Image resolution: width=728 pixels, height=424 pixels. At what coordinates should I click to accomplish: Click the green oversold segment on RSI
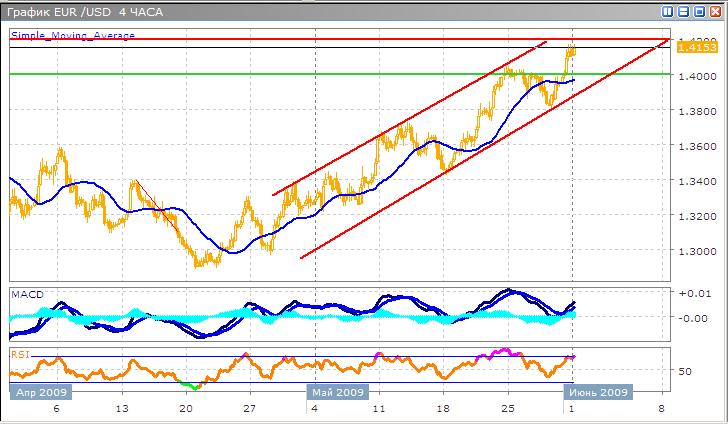(x=189, y=384)
